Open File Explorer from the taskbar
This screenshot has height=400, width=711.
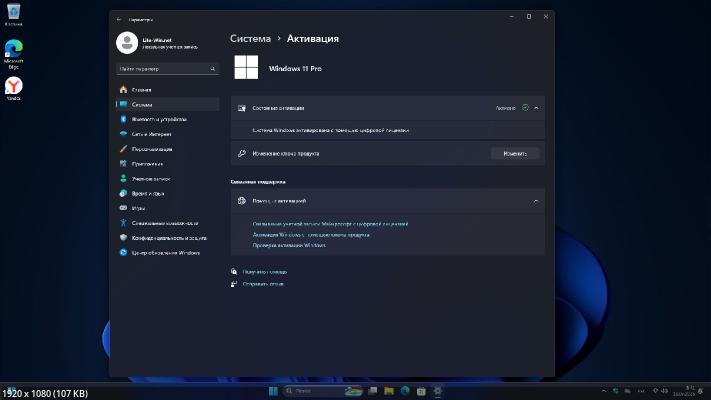(x=389, y=391)
